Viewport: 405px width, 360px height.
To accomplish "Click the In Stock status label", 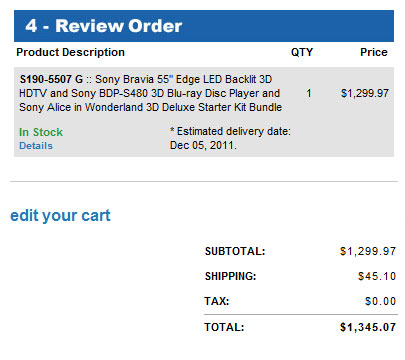I will pos(41,132).
